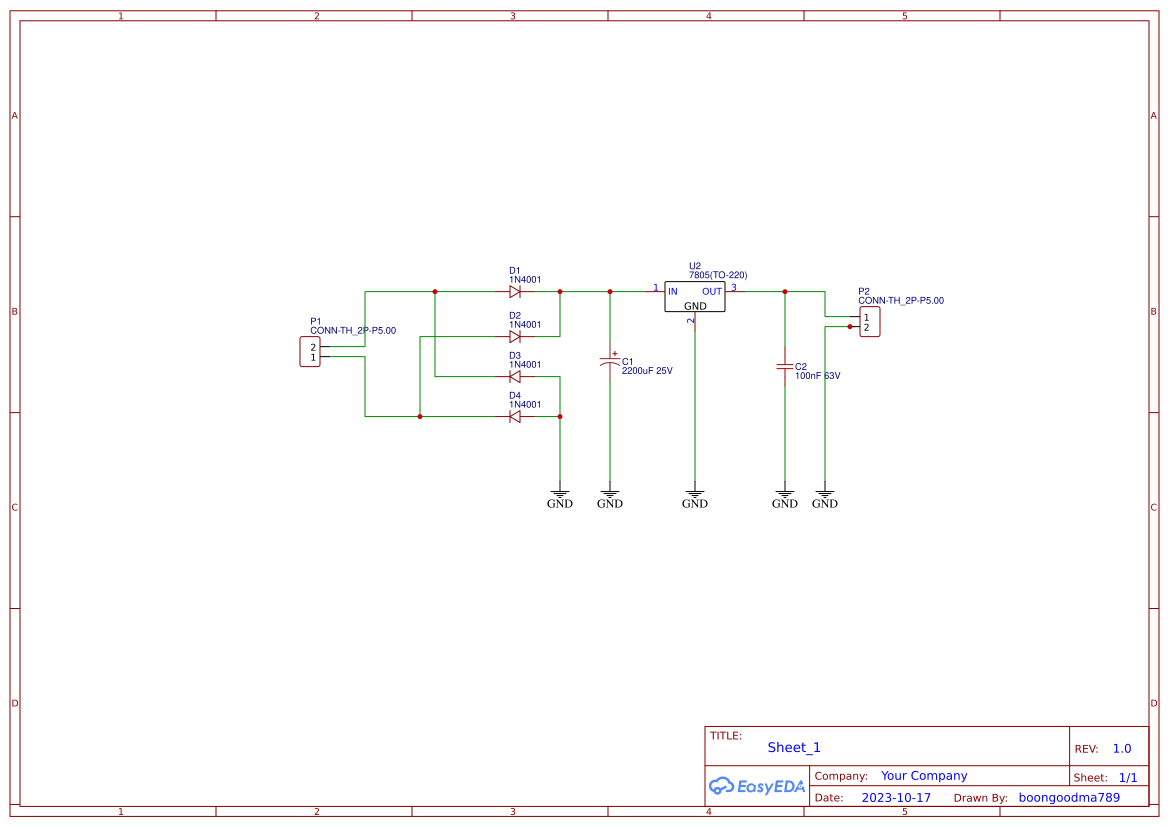The width and height of the screenshot is (1169, 827).
Task: Click the sheet number 1/1 value
Action: pos(1128,778)
